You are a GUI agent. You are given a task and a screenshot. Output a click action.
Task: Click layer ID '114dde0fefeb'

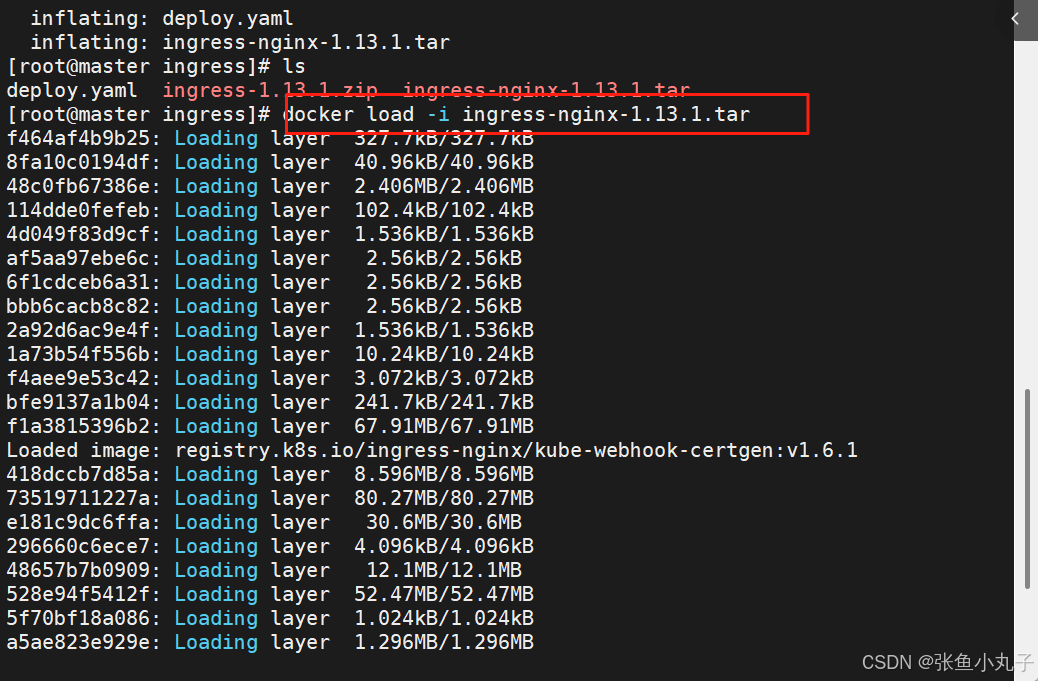click(78, 210)
